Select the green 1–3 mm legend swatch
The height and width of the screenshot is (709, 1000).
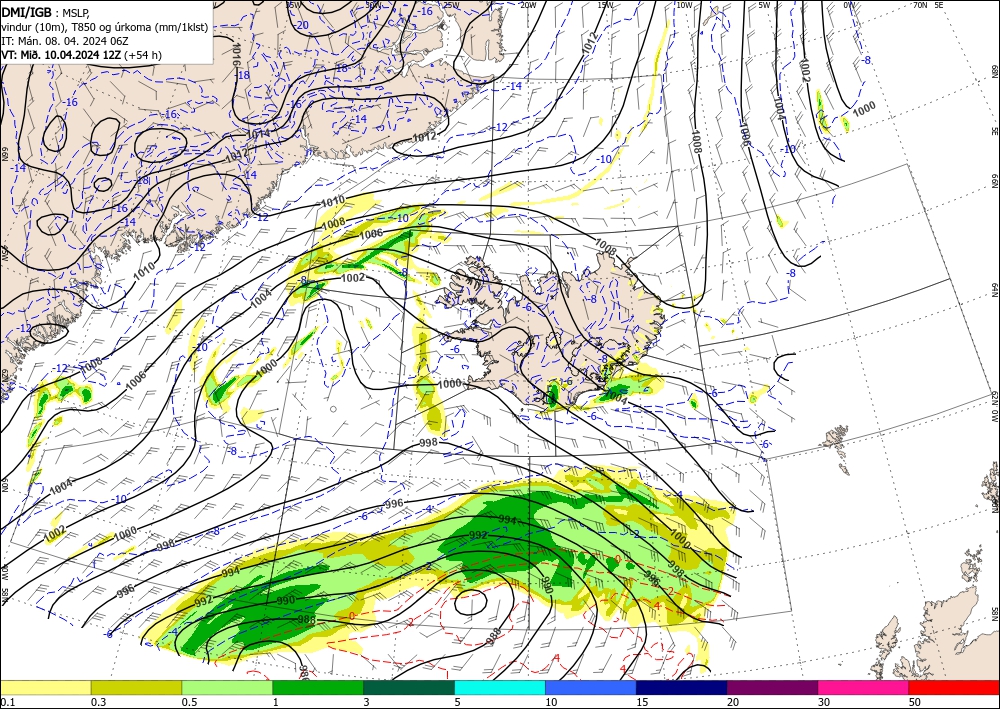click(318, 687)
